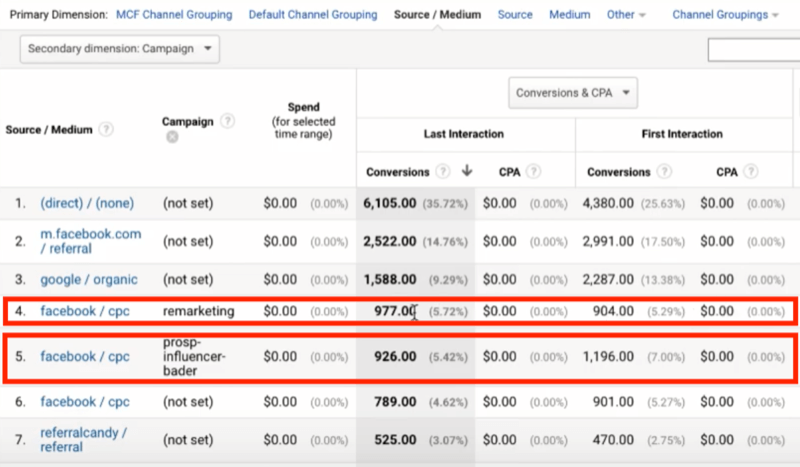The image size is (800, 467).
Task: Expand the Conversions & CPA dropdown
Action: coord(572,94)
